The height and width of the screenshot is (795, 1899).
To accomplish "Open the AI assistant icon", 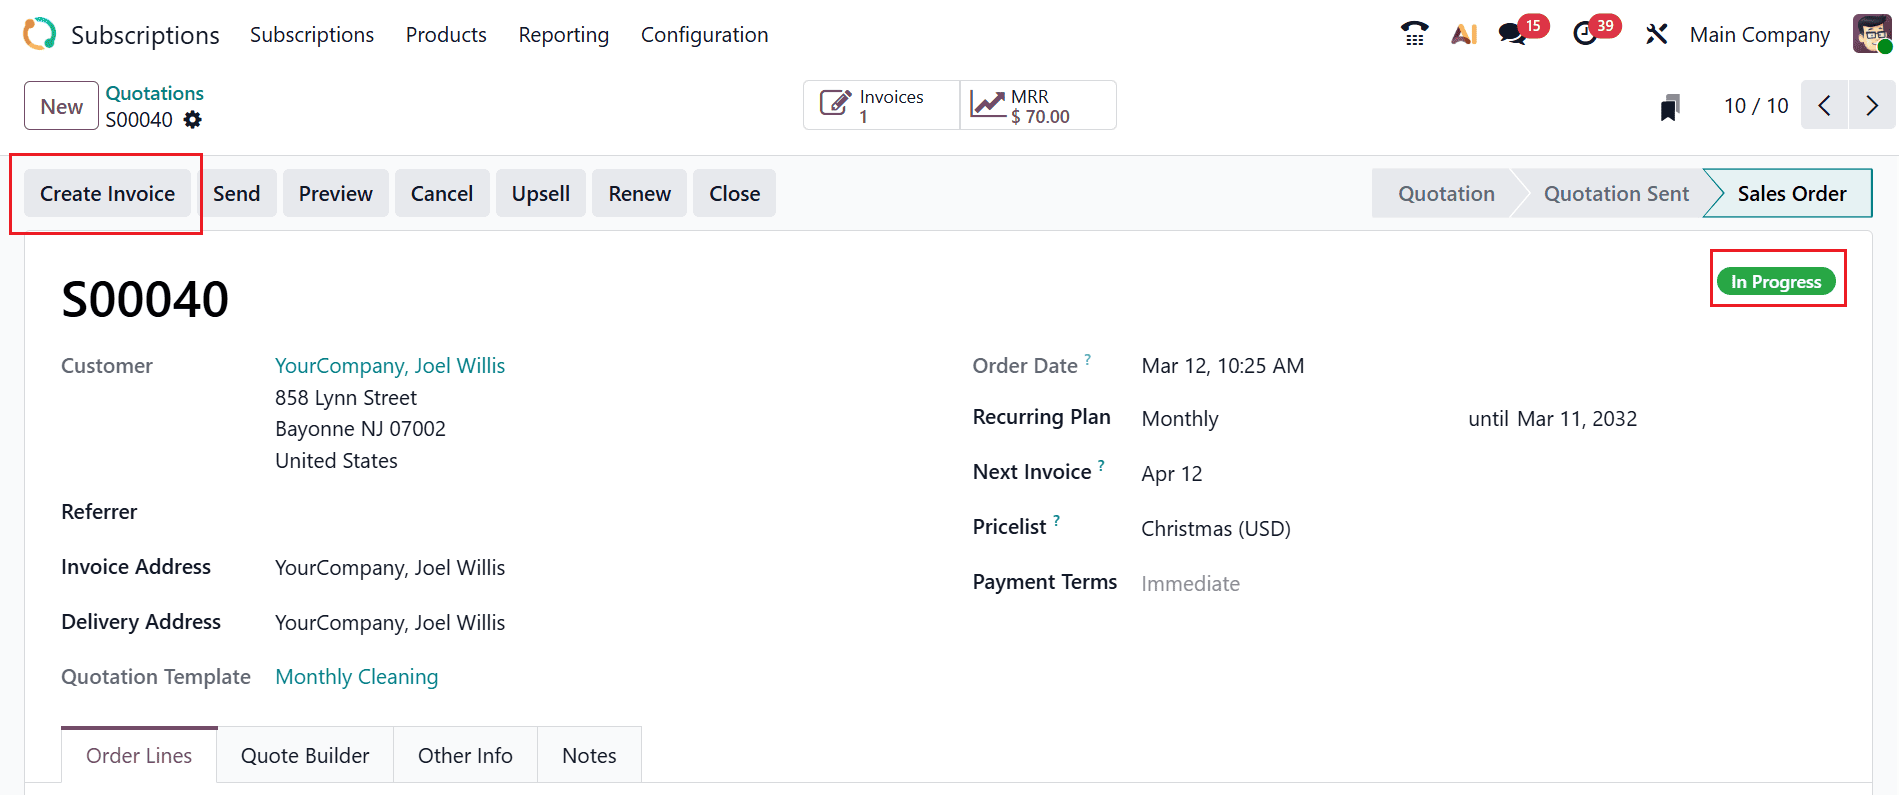I will click(1464, 34).
